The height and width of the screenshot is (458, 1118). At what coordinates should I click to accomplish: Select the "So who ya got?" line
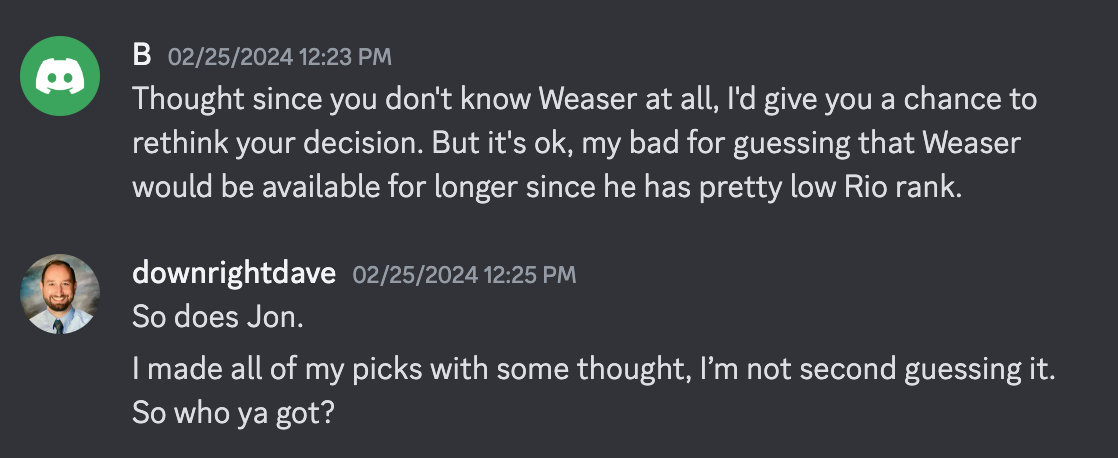point(233,414)
